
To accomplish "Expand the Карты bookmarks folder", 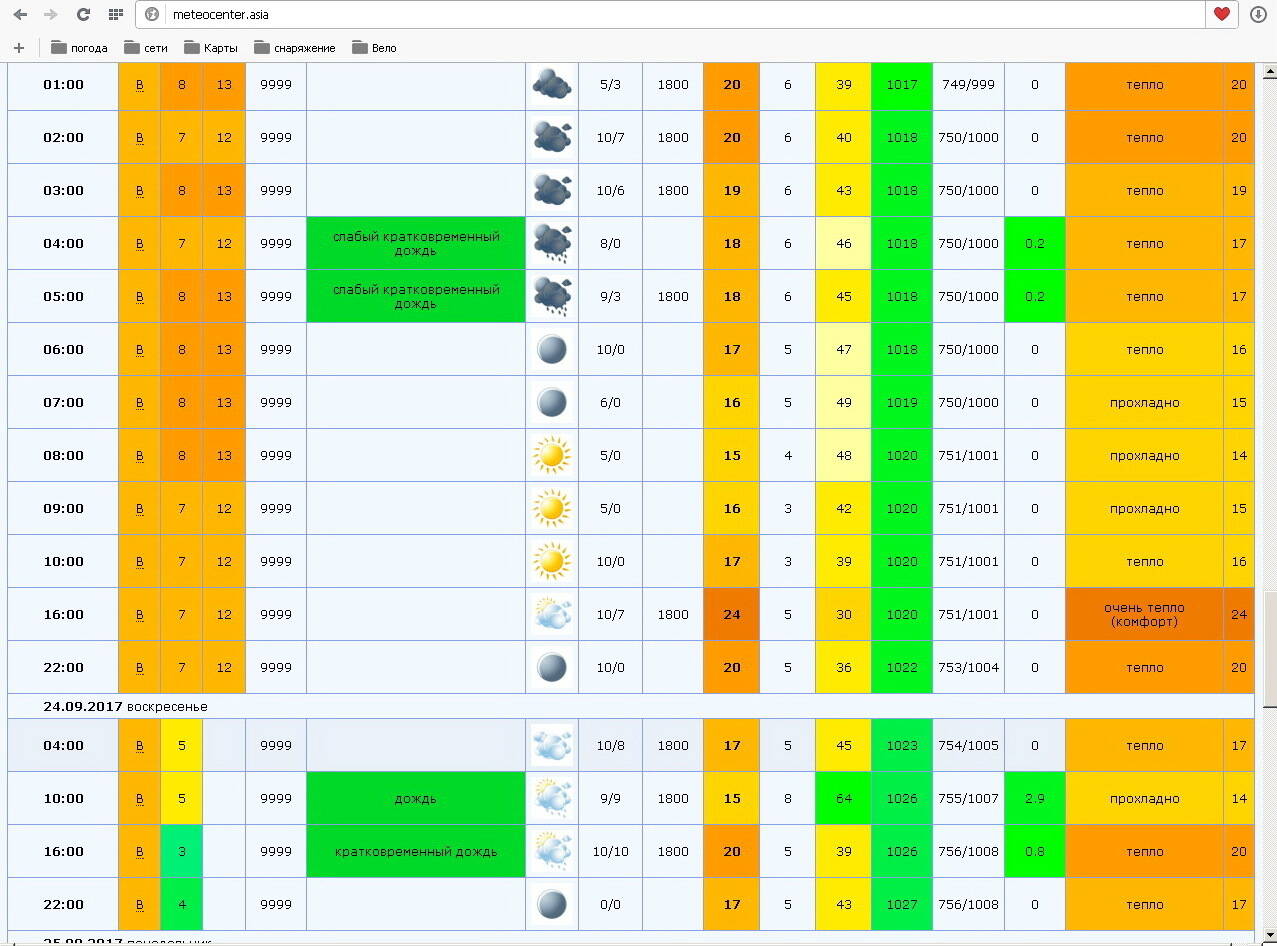I will coord(211,48).
